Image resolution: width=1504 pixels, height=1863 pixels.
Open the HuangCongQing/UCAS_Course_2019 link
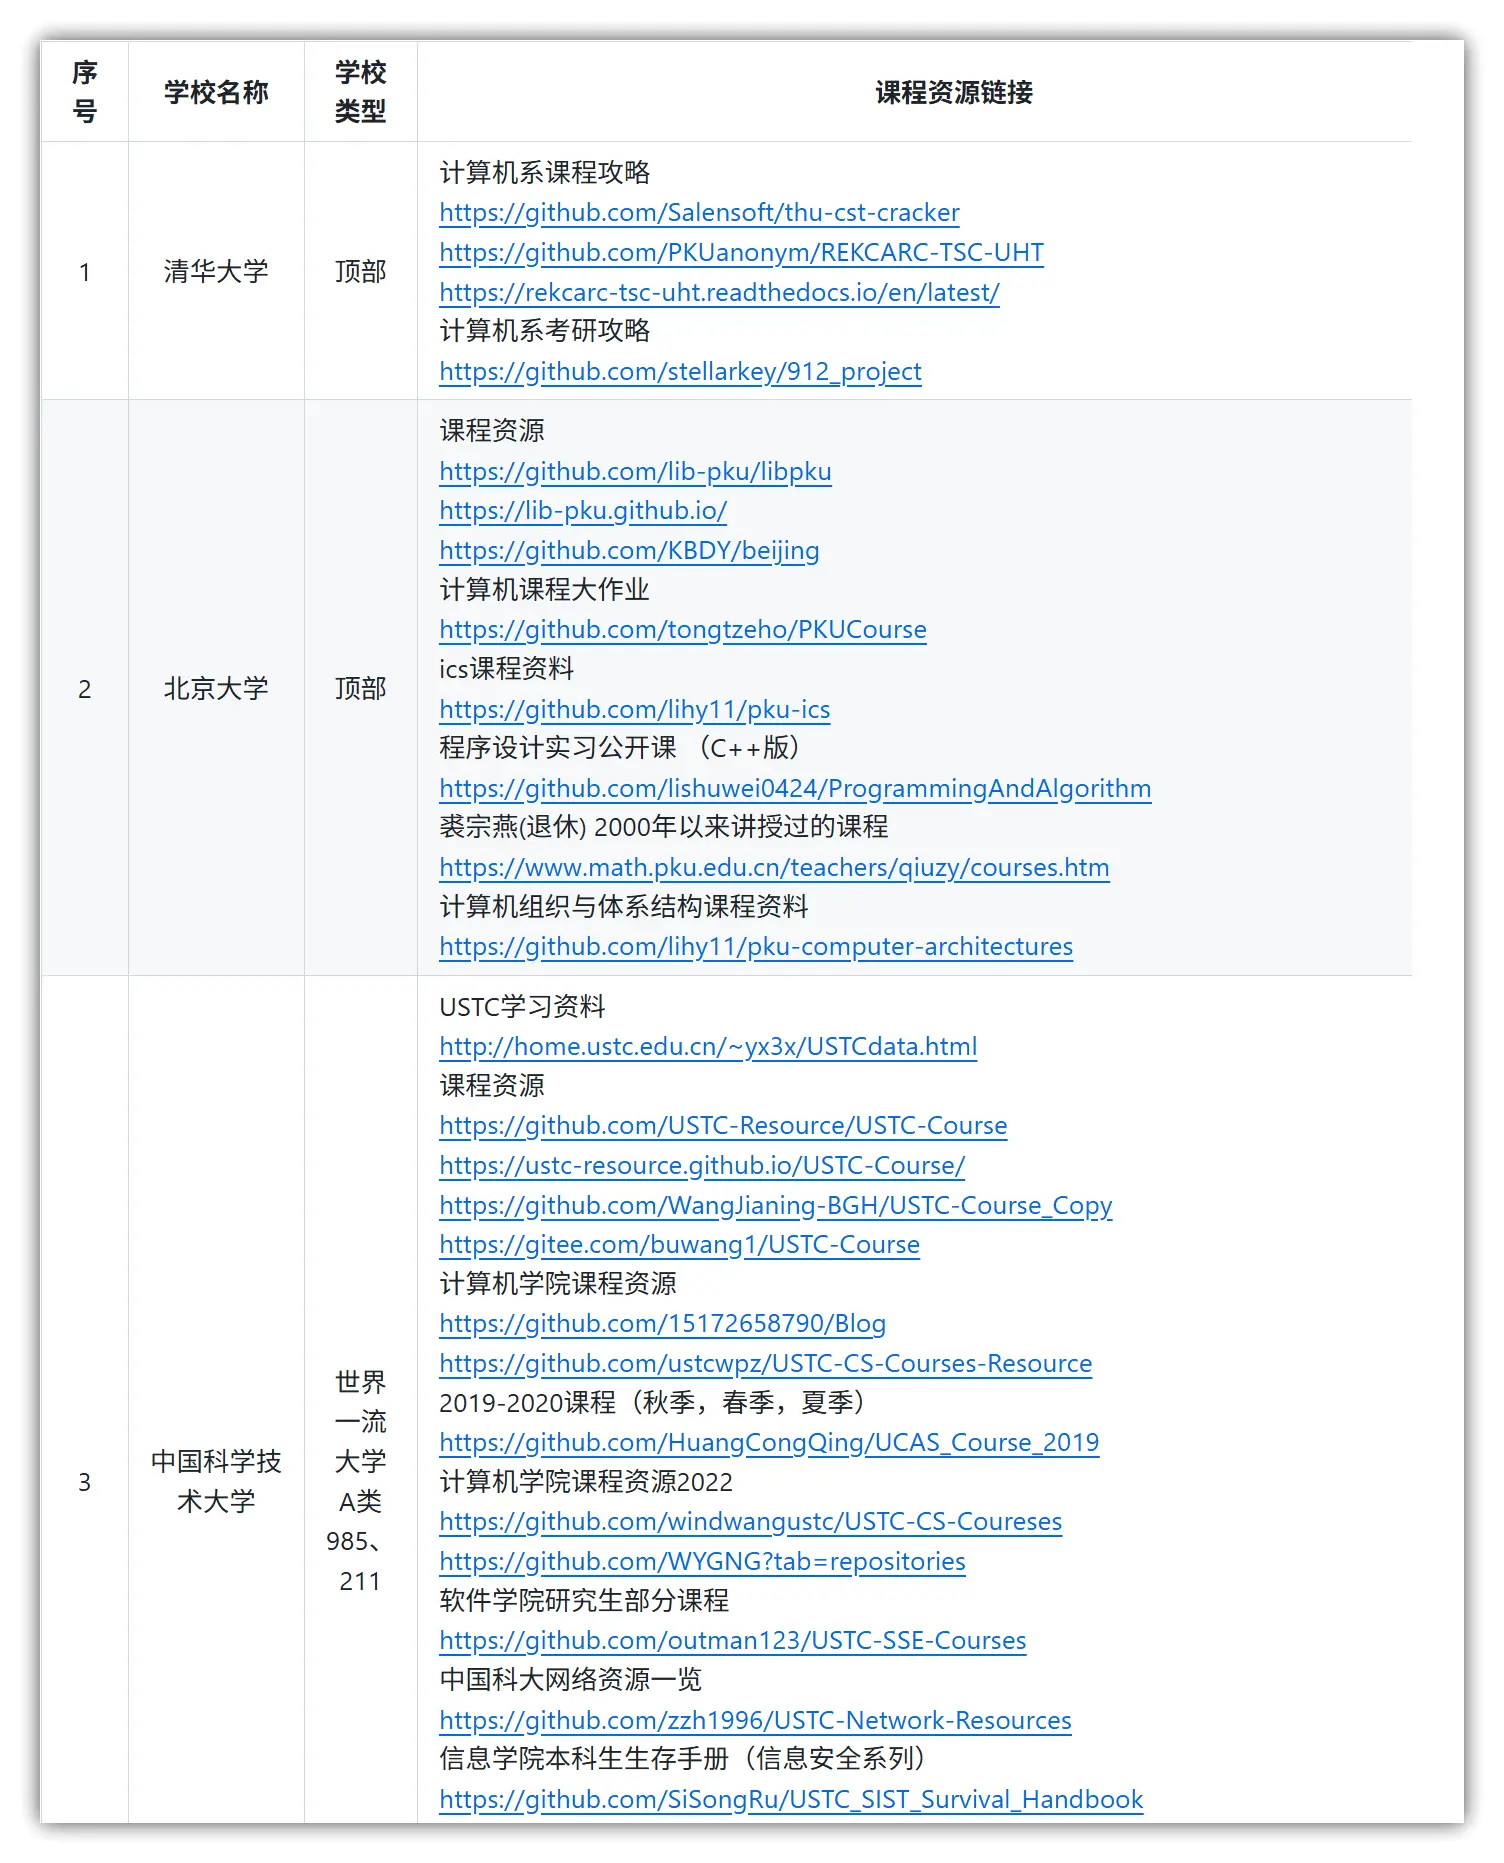[769, 1443]
